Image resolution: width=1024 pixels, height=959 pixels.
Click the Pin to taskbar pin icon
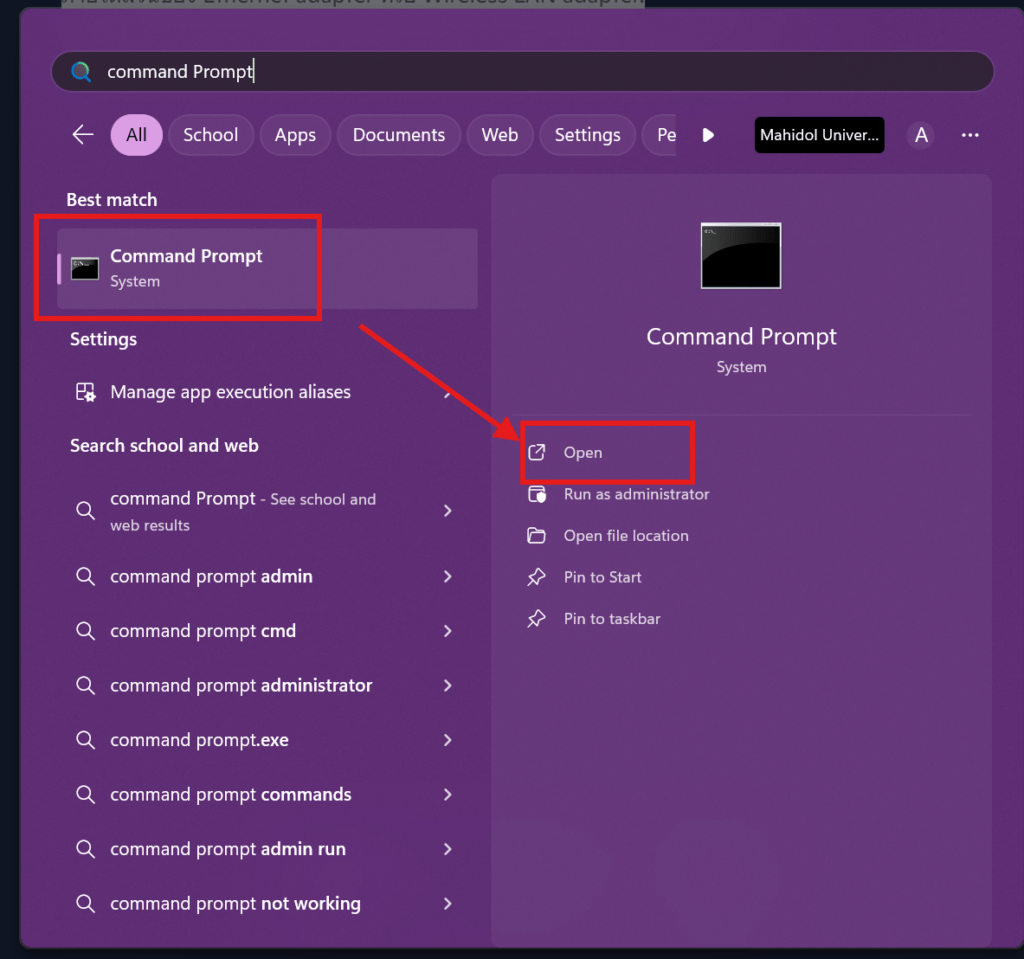point(536,619)
